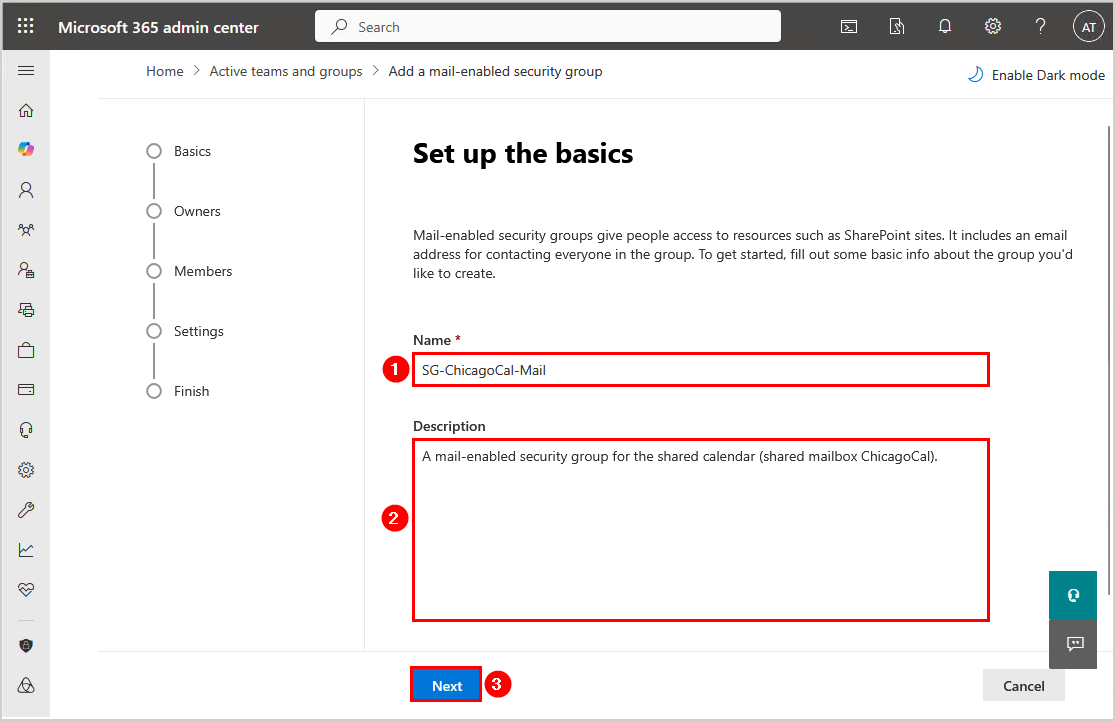
Task: Select the Owners step in wizard
Action: (197, 211)
